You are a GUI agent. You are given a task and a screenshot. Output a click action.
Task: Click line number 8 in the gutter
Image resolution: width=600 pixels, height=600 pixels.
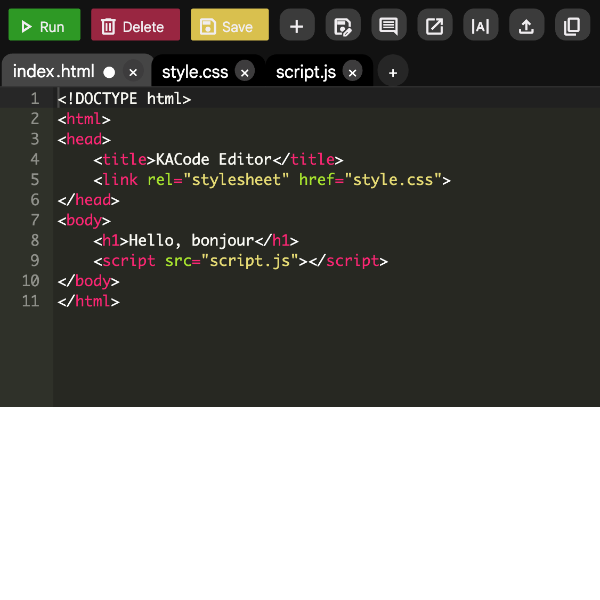[35, 240]
